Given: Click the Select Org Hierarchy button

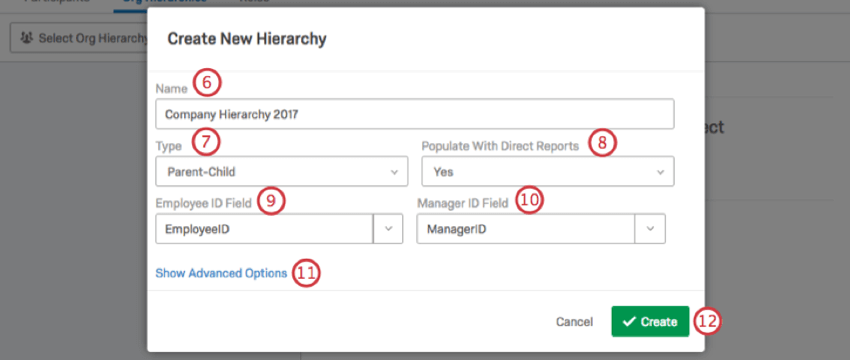Looking at the screenshot, I should click(x=80, y=38).
